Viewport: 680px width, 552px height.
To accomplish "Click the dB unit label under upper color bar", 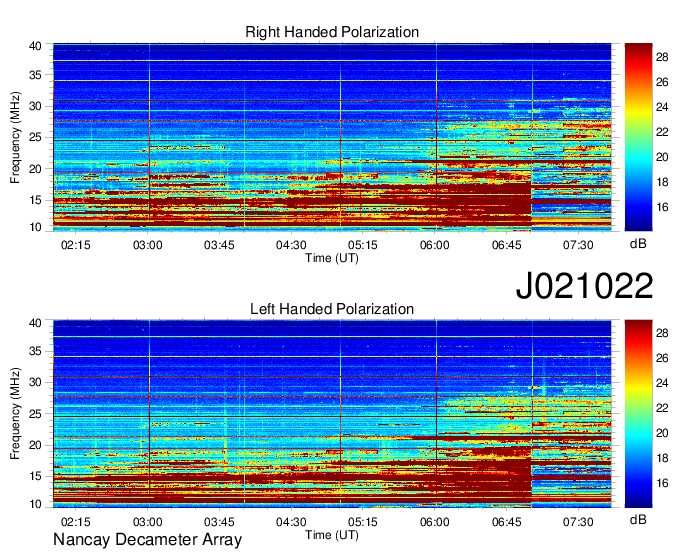I will tap(638, 244).
